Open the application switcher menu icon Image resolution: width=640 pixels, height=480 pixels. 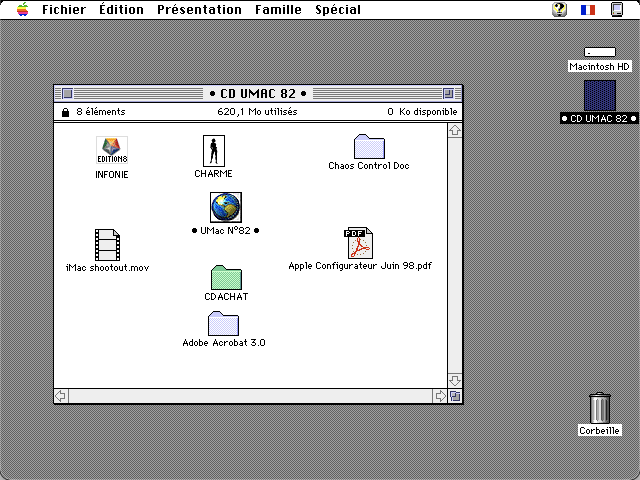pyautogui.click(x=617, y=9)
